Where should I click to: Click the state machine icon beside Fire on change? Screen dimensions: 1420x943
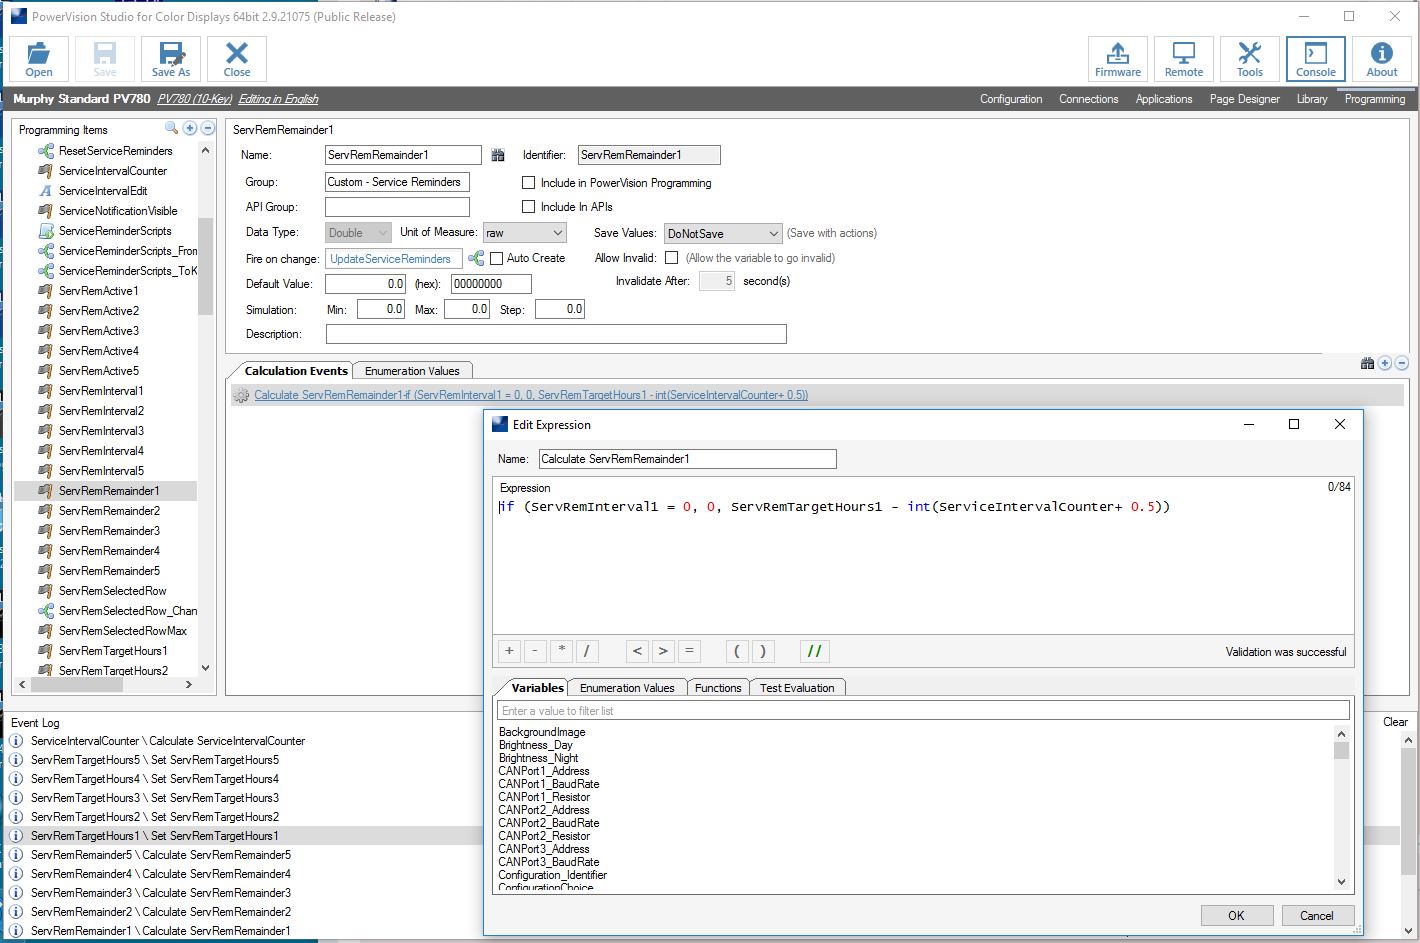click(x=476, y=258)
